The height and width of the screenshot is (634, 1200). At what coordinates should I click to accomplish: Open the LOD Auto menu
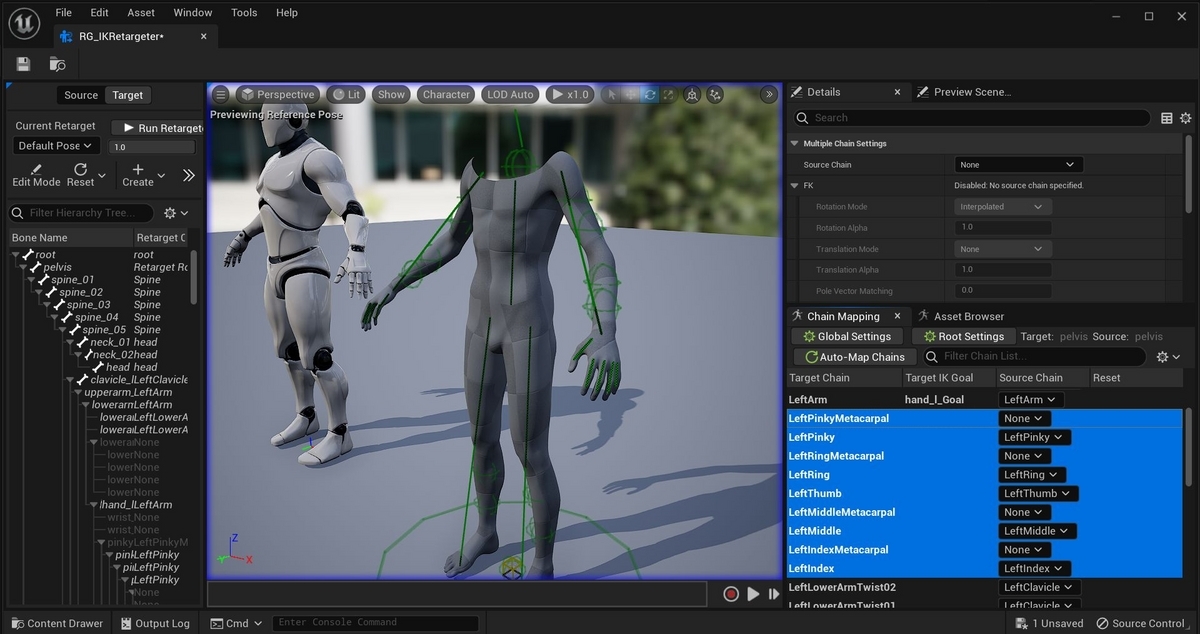tap(510, 95)
